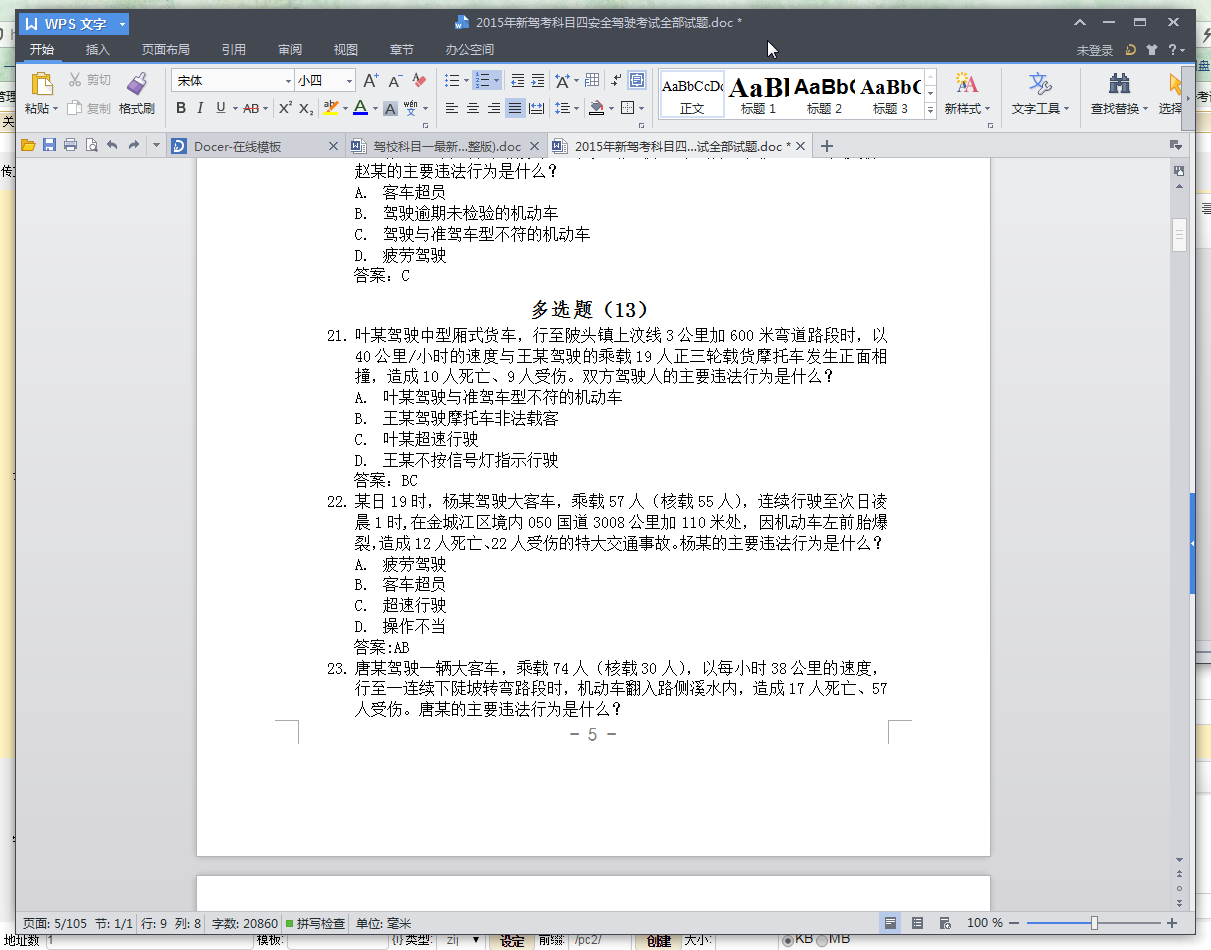Toggle show/hide paragraph marks icon
Screen dimensions: 1211x950
[x=616, y=80]
